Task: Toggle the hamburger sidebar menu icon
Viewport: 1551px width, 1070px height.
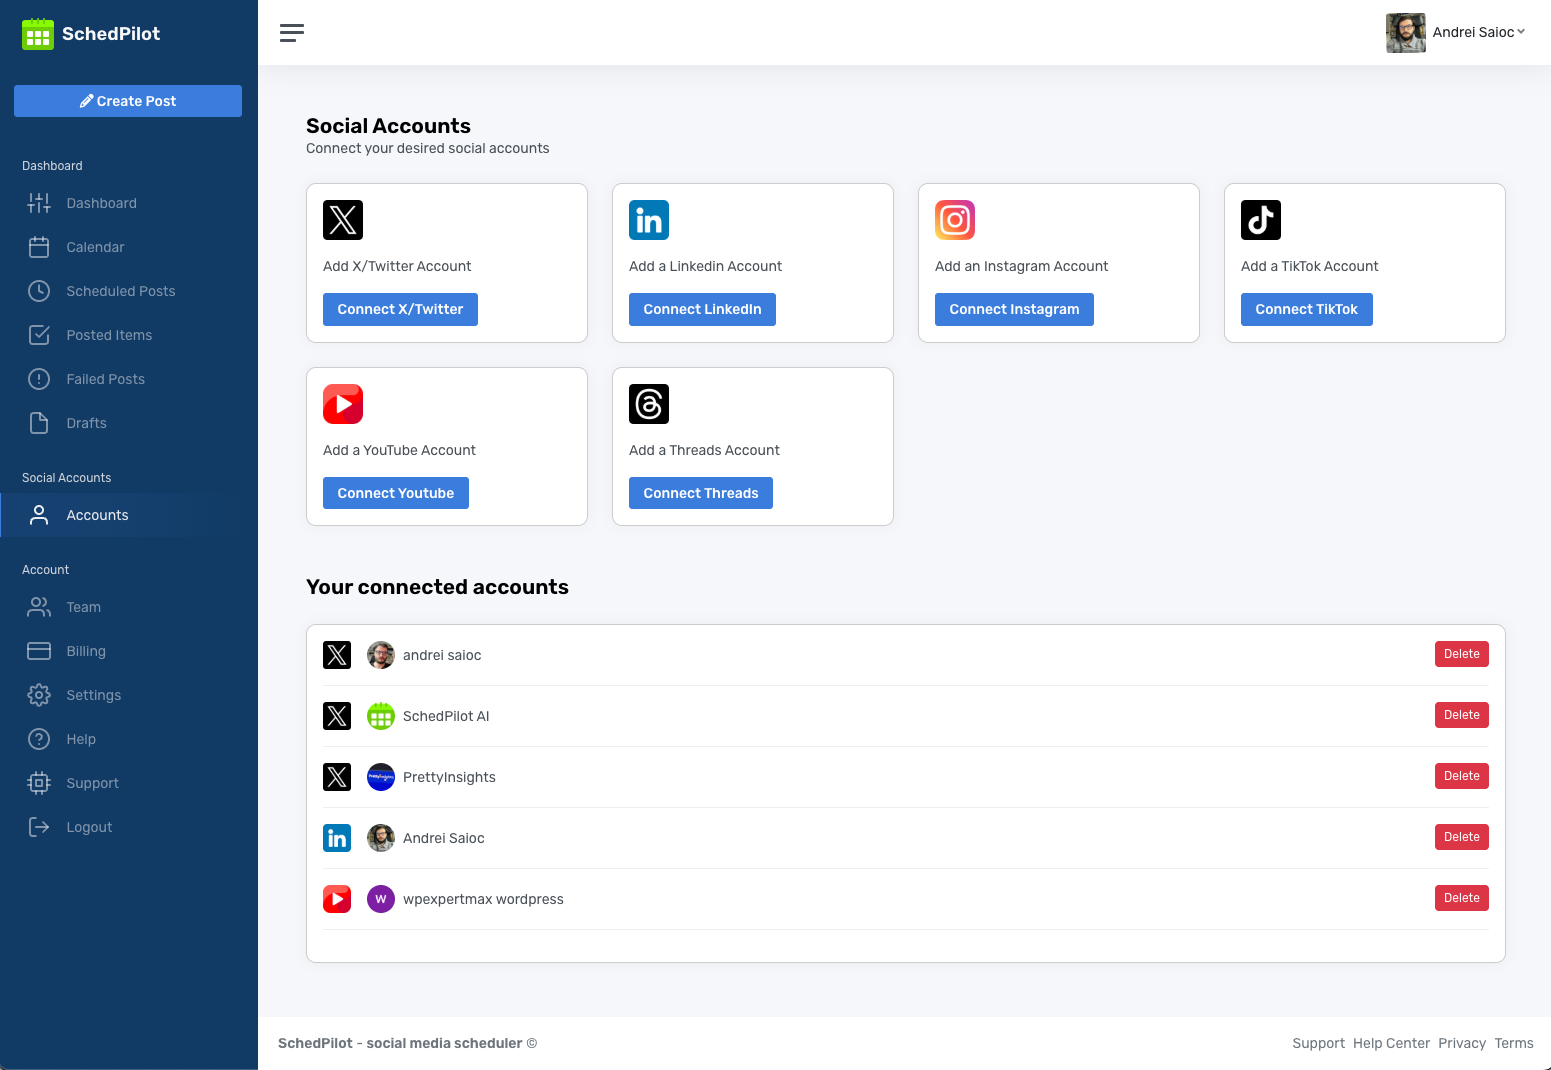Action: coord(292,33)
